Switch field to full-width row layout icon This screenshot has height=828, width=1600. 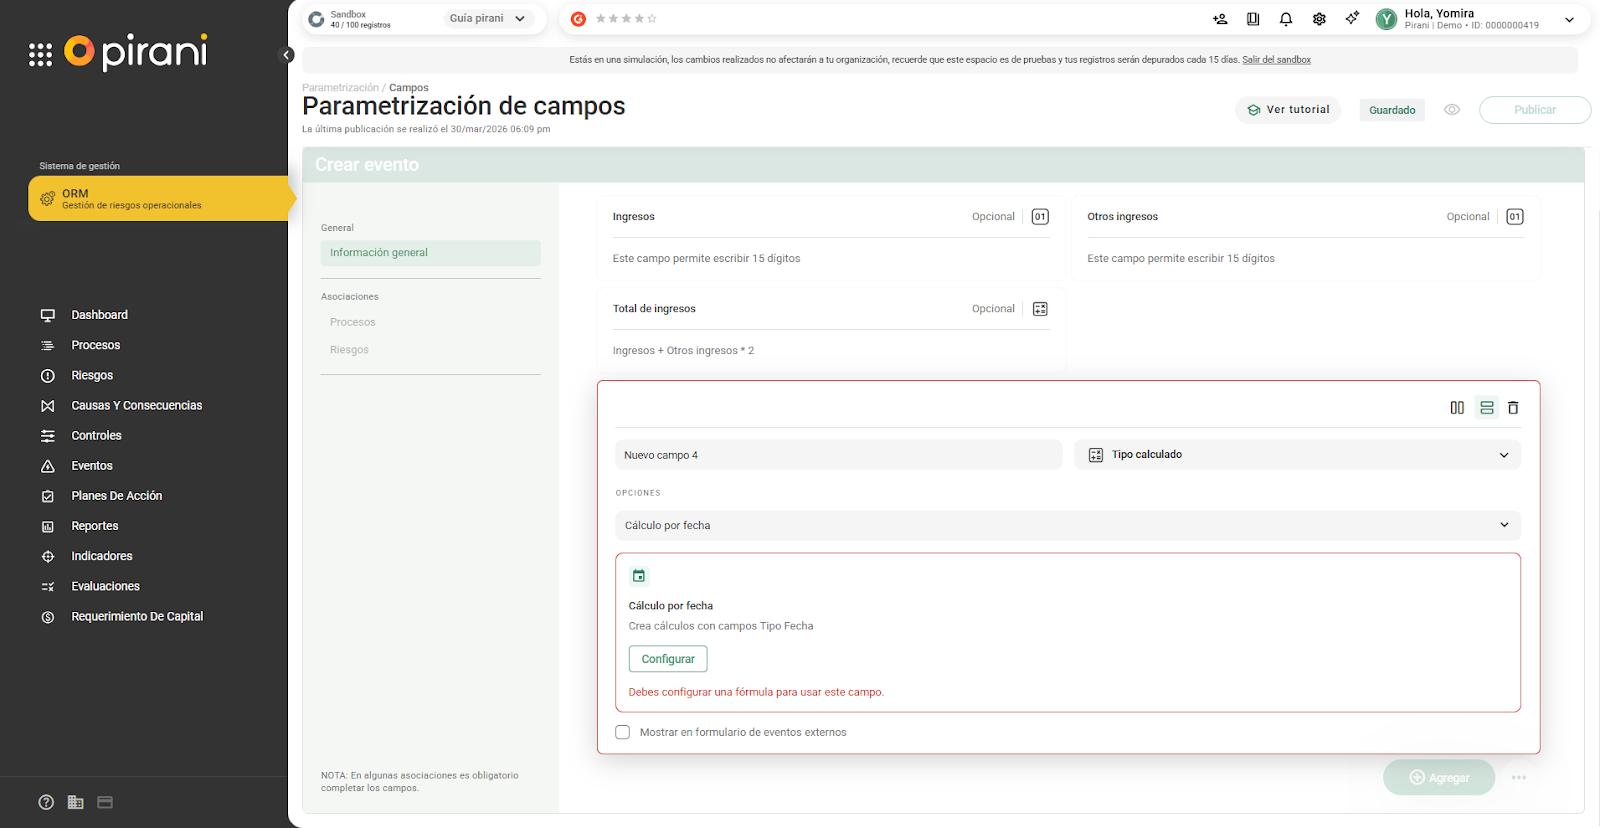pos(1486,408)
